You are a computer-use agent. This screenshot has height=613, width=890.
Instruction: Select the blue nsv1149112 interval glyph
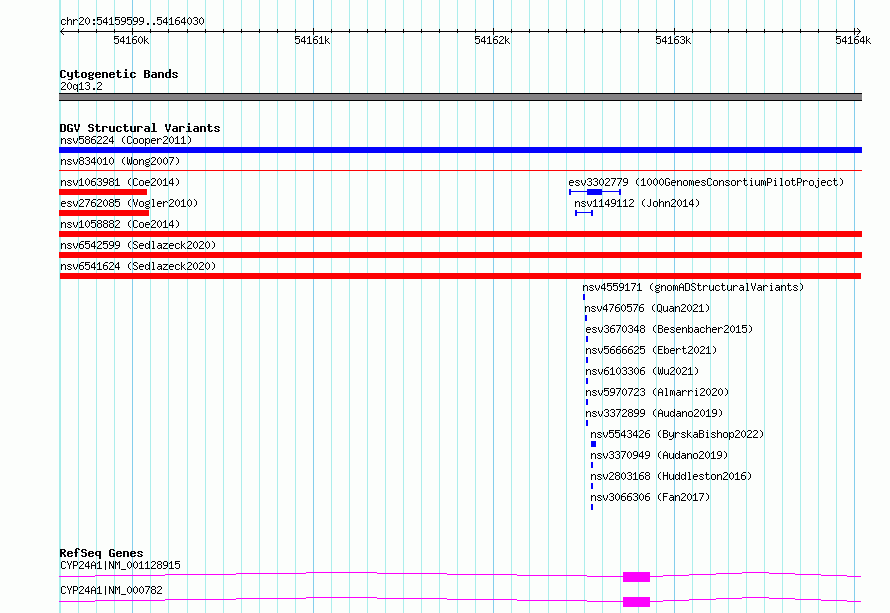coord(584,213)
